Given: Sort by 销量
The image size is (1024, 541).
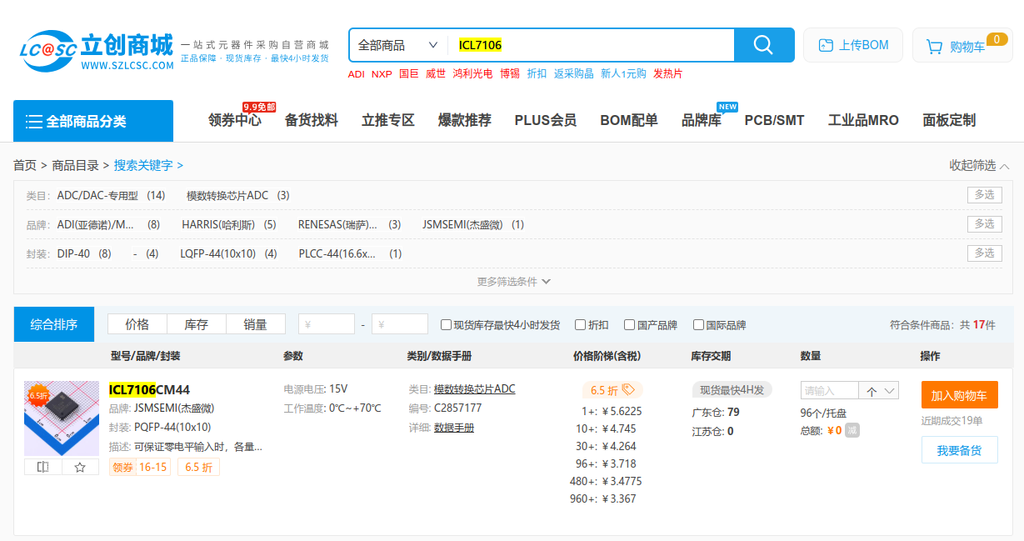Looking at the screenshot, I should 255,324.
